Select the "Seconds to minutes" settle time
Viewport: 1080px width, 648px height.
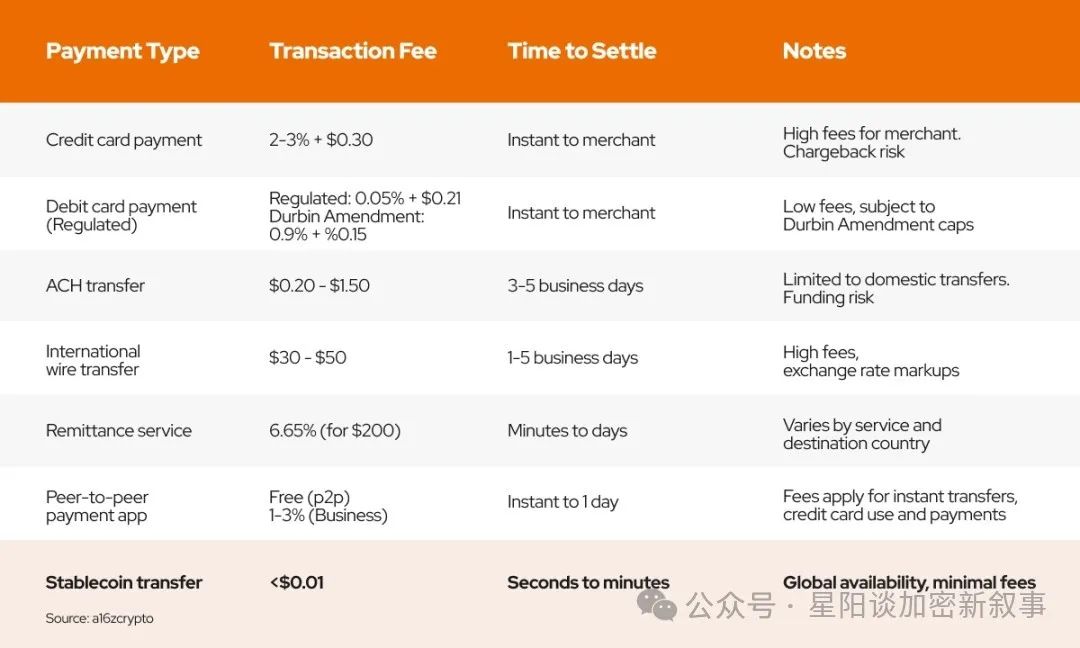tap(588, 582)
